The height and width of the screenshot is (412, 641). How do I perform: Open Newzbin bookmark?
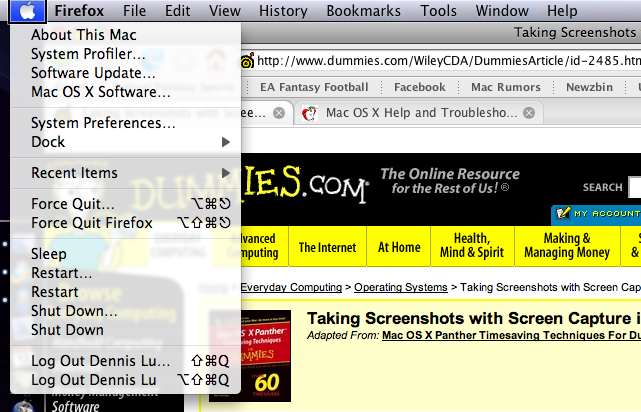click(x=589, y=87)
